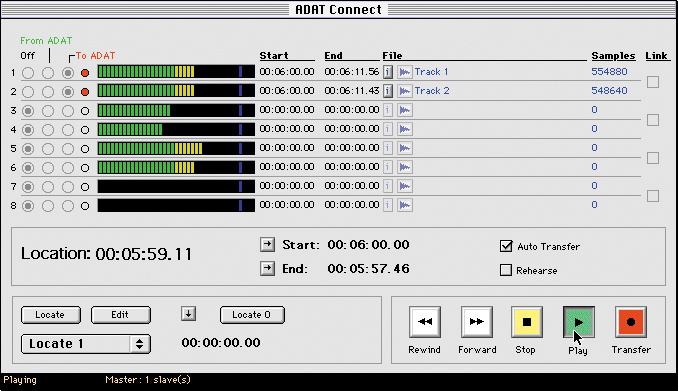The width and height of the screenshot is (678, 391).
Task: Select From ADAT for track 1
Action: pos(48,73)
